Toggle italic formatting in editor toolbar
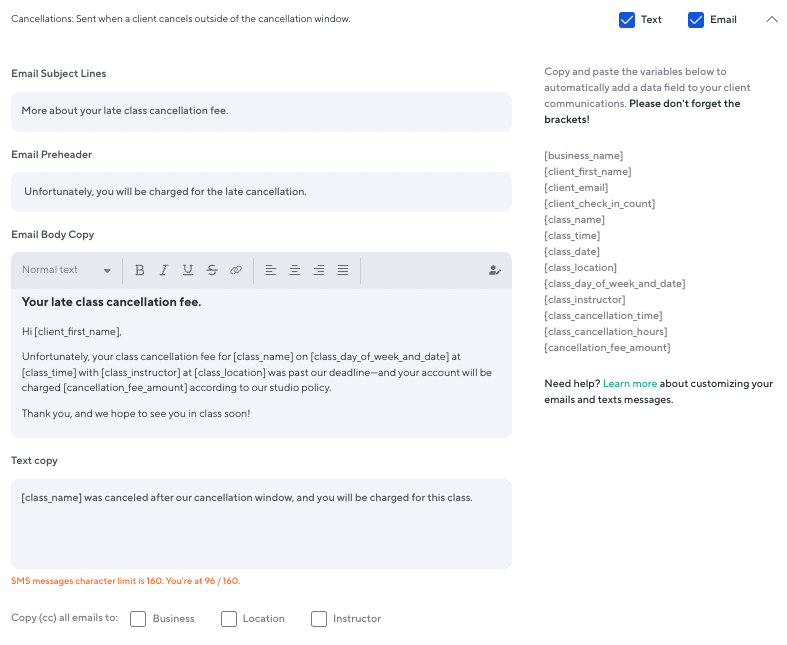Screen dimensions: 787x645 pos(164,270)
